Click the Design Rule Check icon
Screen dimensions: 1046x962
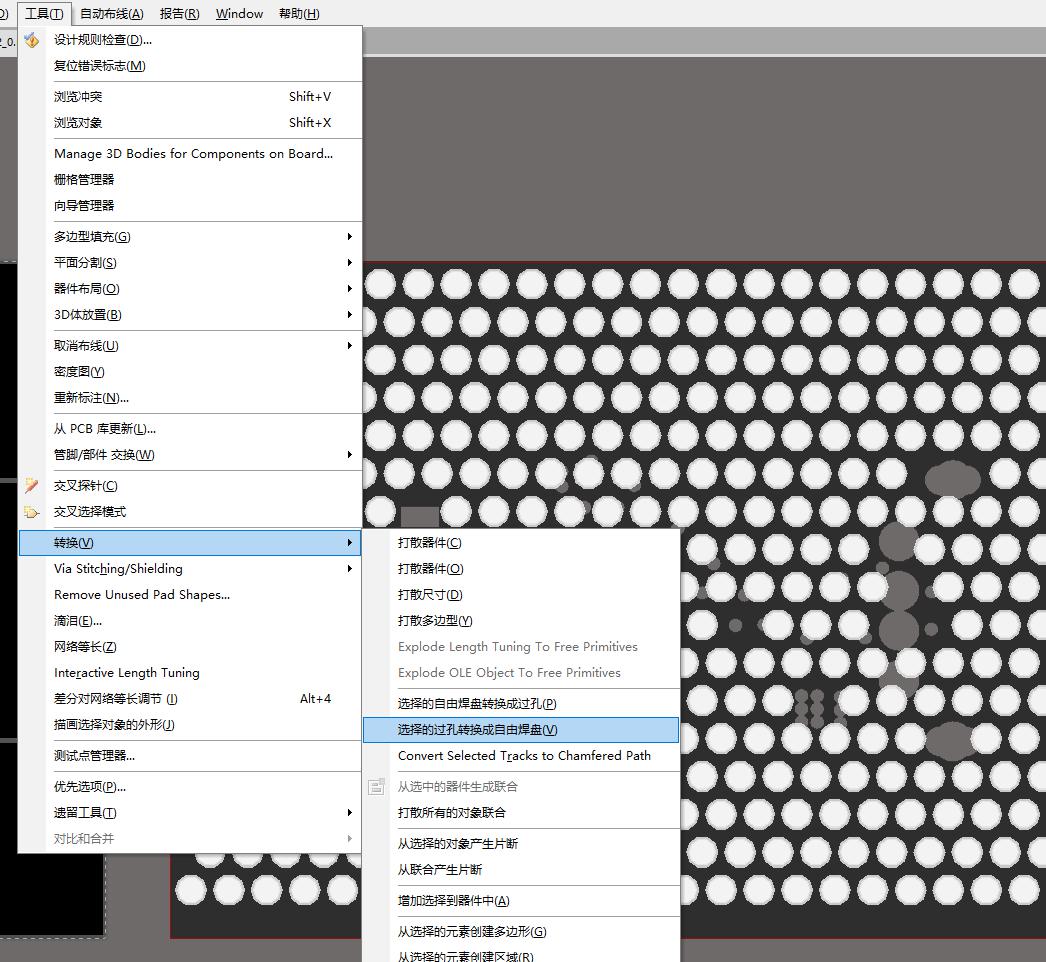32,40
